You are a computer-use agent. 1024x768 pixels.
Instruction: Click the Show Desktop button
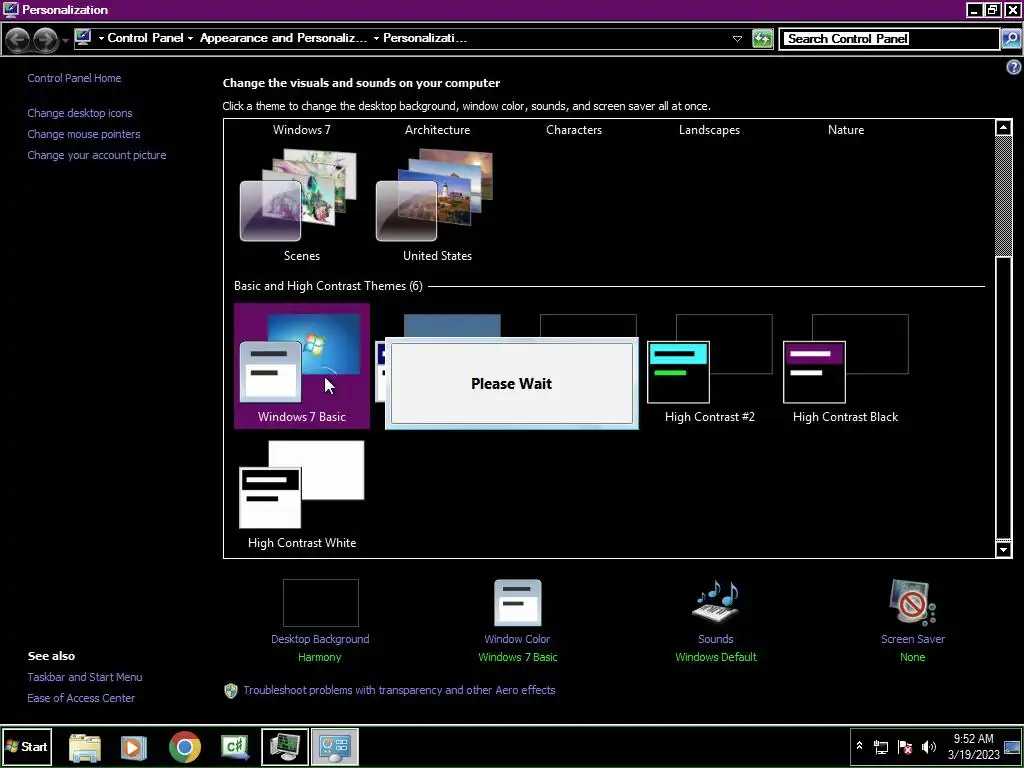coord(1012,746)
